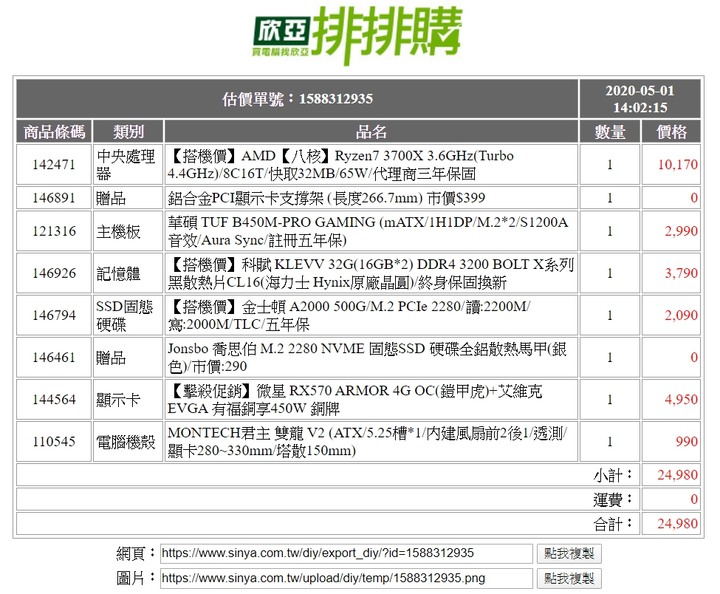Click the 電腦機殼 category cell
Screen dimensions: 720x594
tap(128, 442)
